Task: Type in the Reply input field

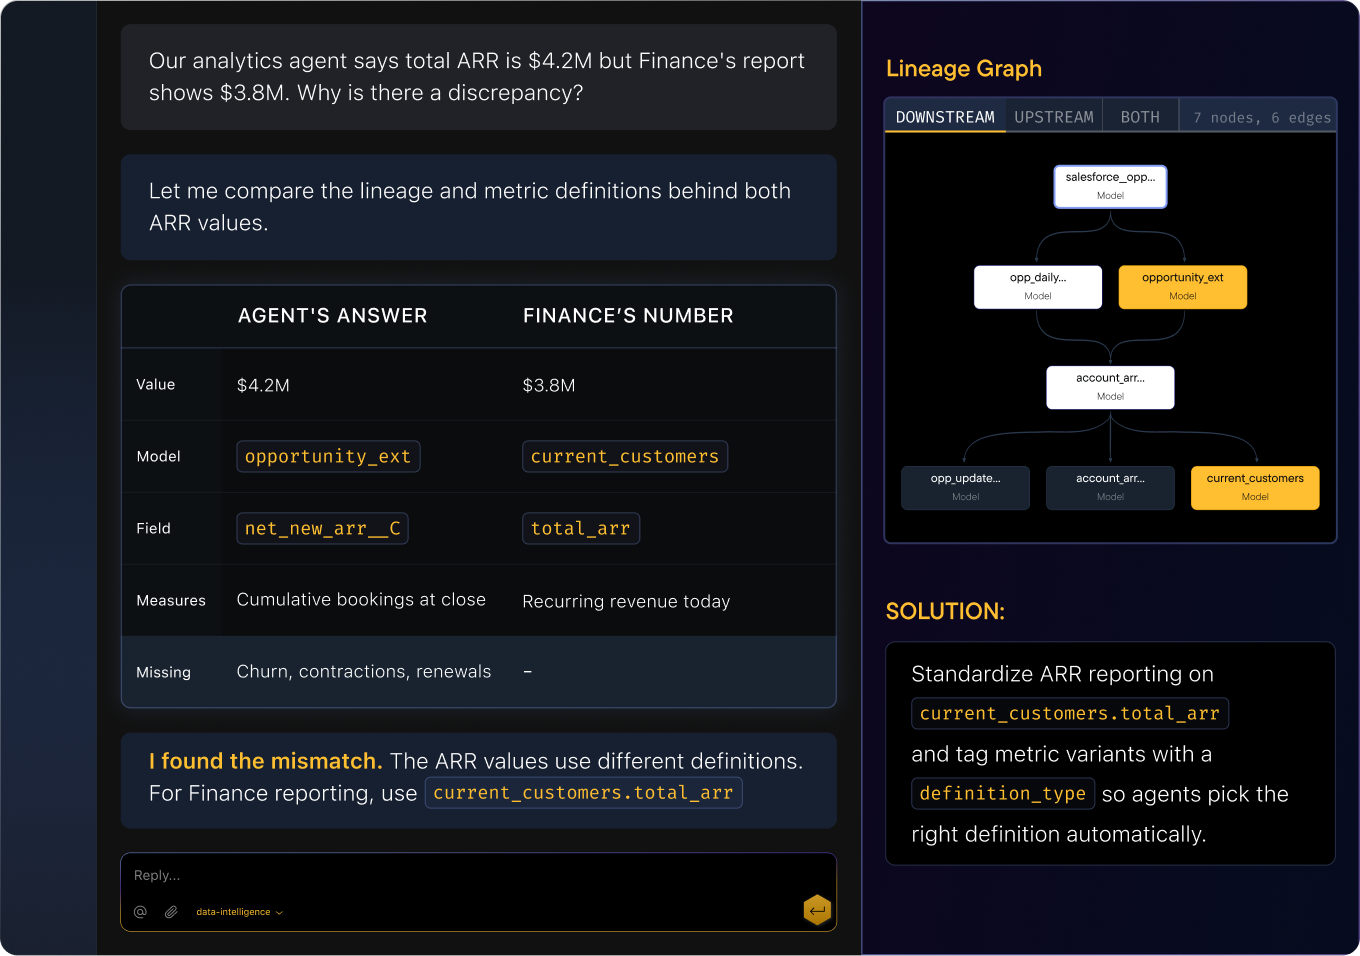Action: point(460,875)
